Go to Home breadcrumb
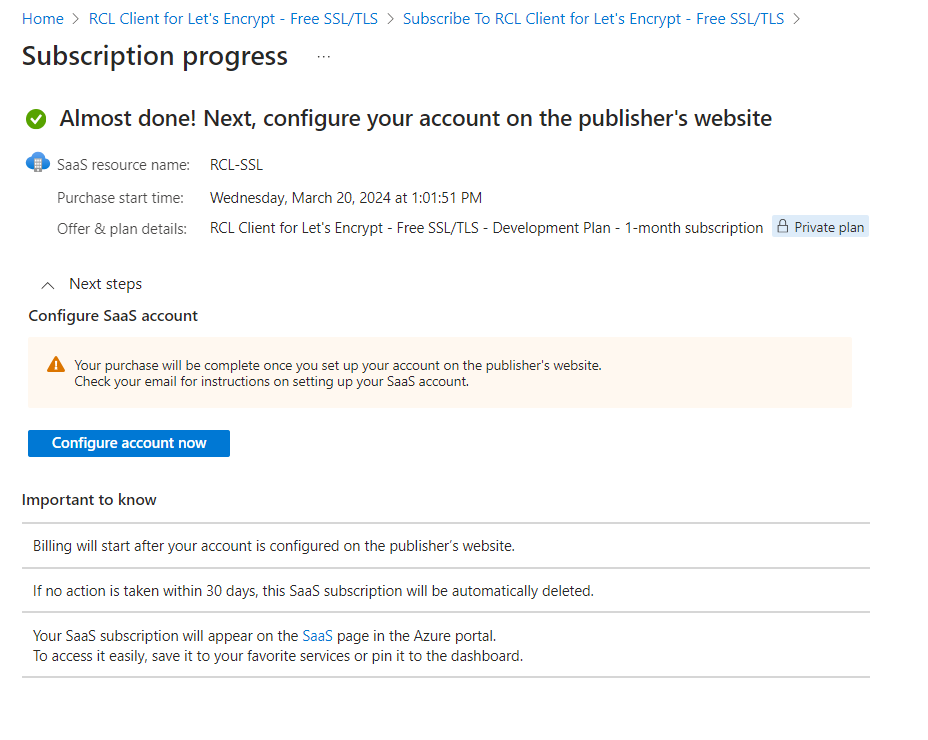Screen dimensions: 928x740 pos(43,19)
